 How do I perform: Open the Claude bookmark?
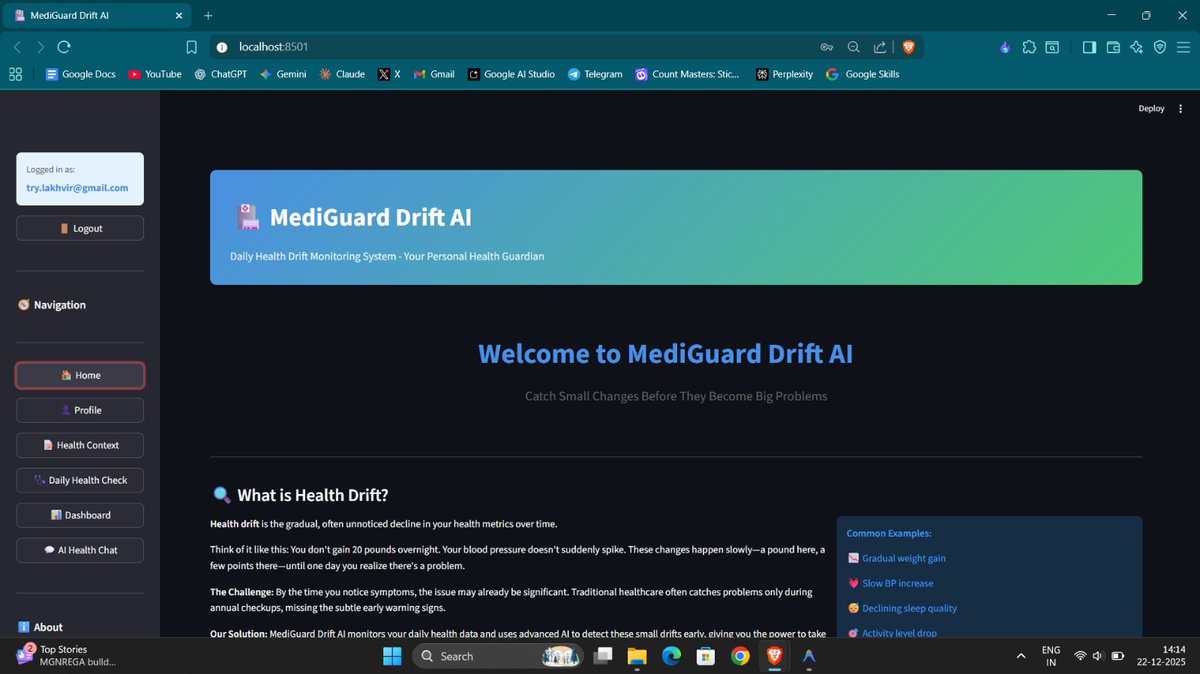[342, 74]
